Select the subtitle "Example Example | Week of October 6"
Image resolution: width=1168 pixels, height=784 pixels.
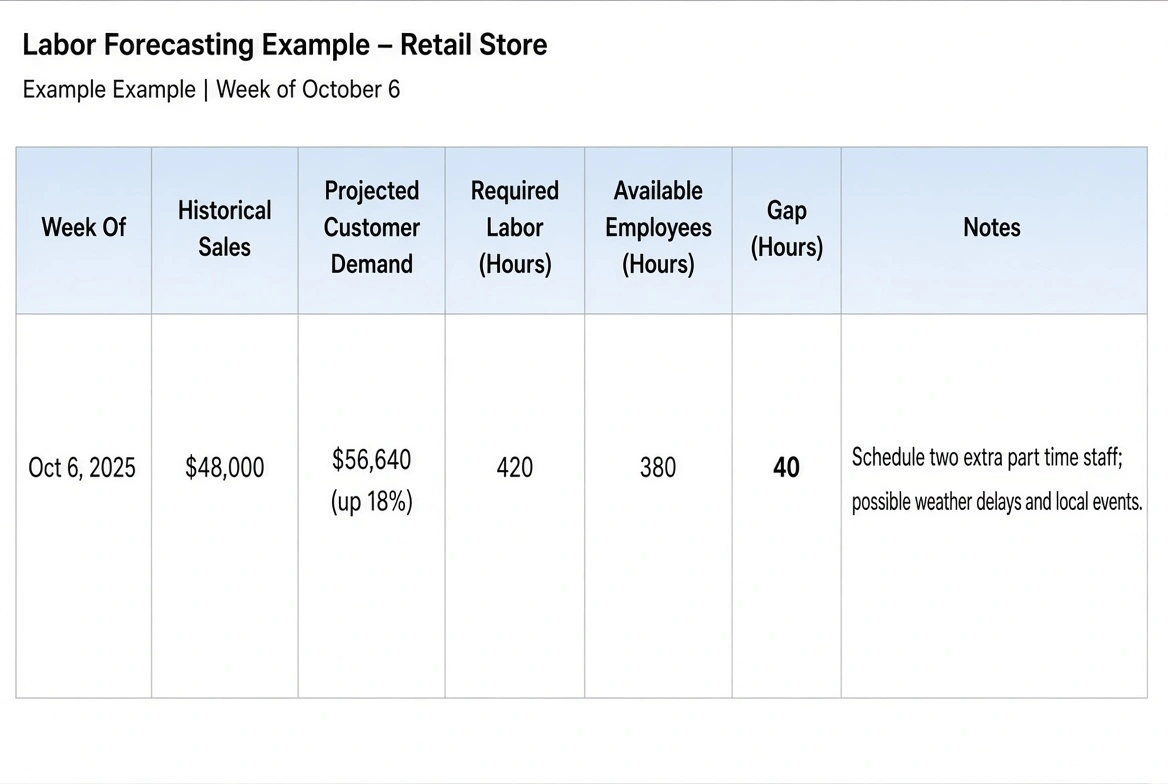pos(211,89)
